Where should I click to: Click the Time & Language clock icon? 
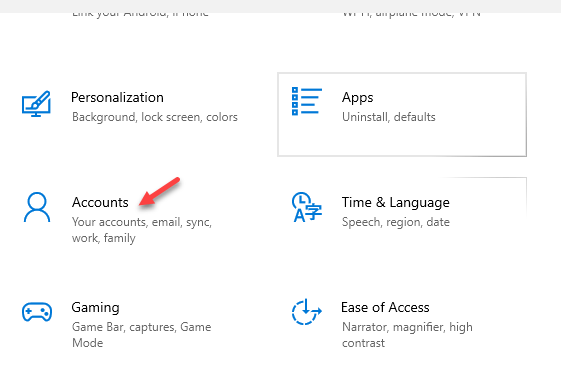click(x=307, y=207)
